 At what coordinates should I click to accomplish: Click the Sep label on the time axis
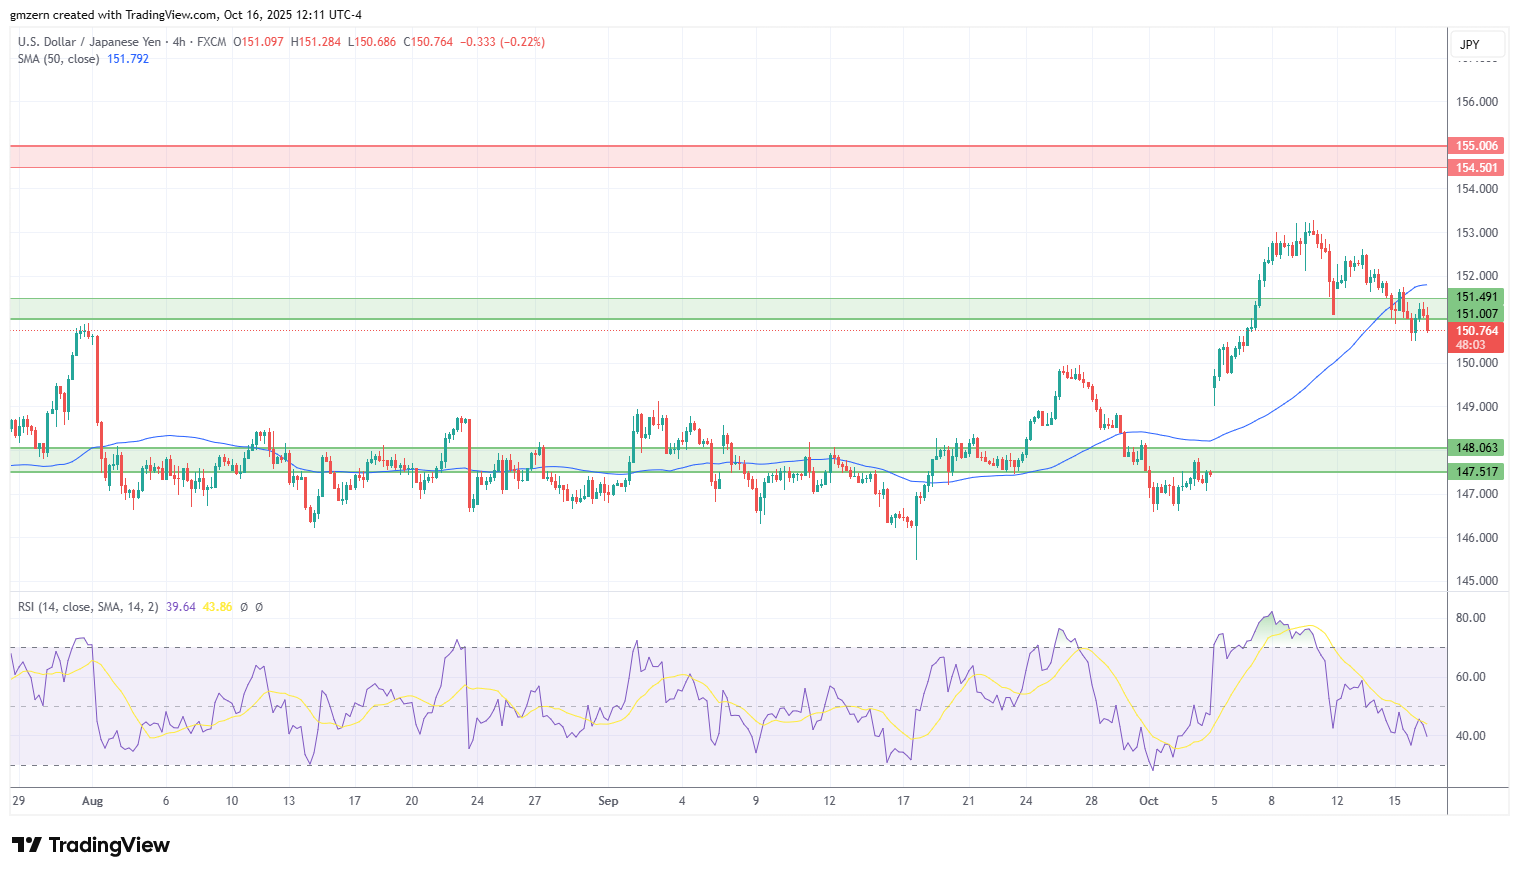(608, 801)
